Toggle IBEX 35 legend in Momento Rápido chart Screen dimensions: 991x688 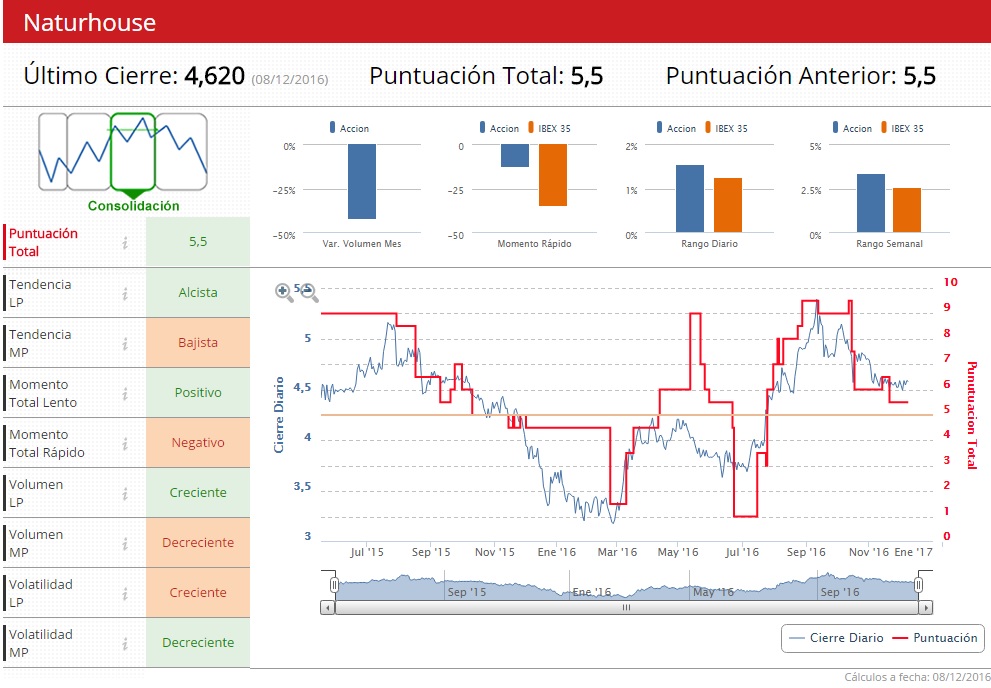pos(549,128)
